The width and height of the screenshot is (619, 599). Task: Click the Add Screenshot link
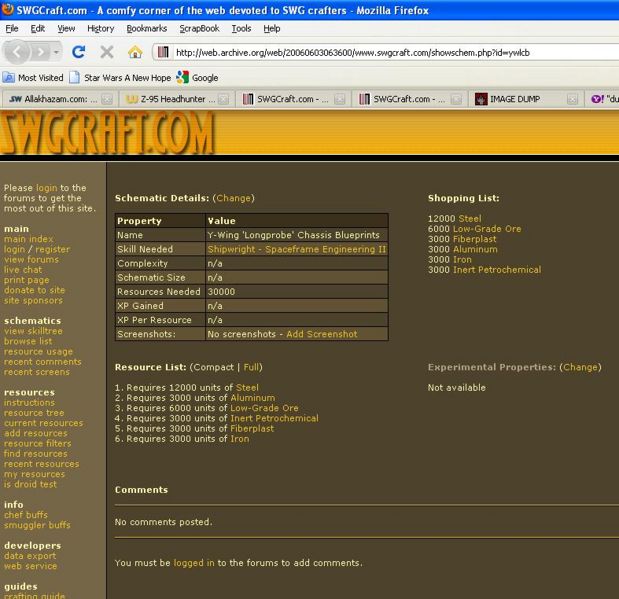click(x=321, y=334)
